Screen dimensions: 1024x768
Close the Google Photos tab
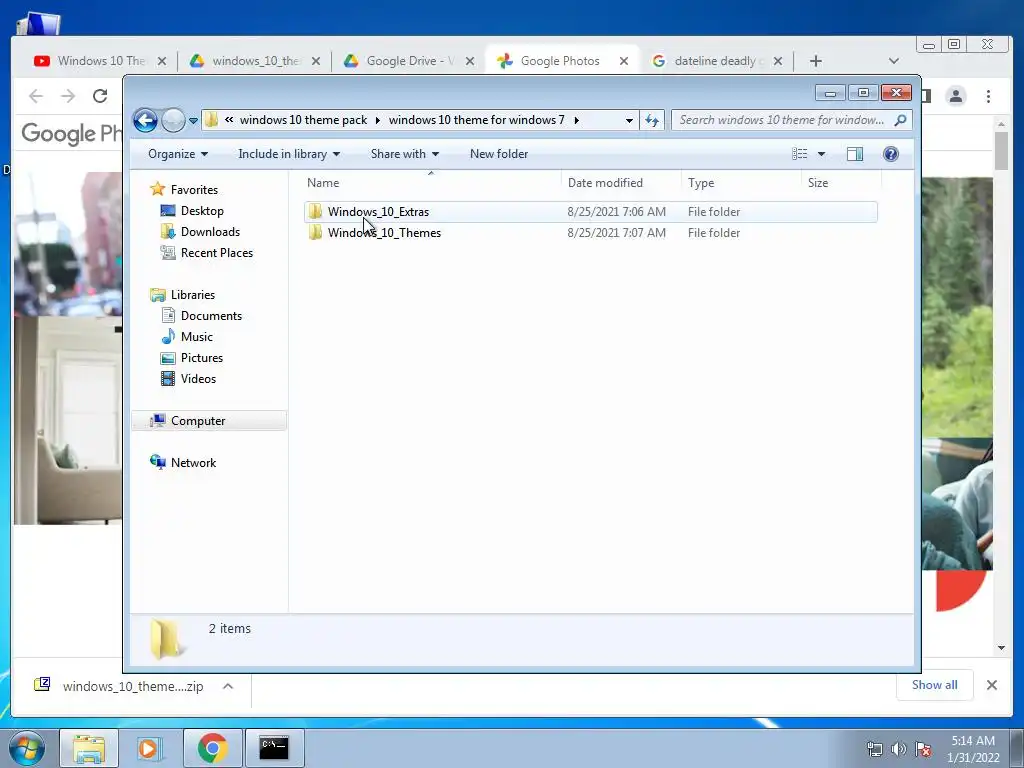coord(624,61)
